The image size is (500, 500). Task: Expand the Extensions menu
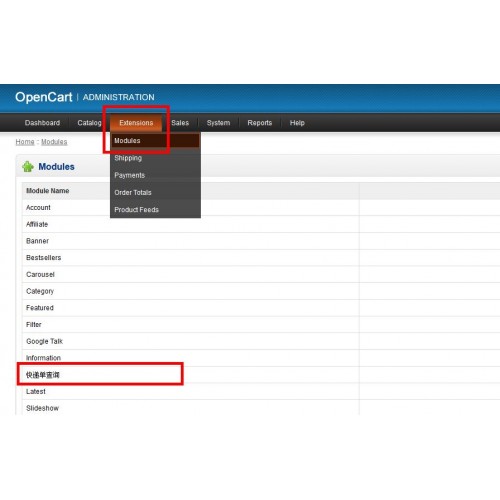coord(136,123)
